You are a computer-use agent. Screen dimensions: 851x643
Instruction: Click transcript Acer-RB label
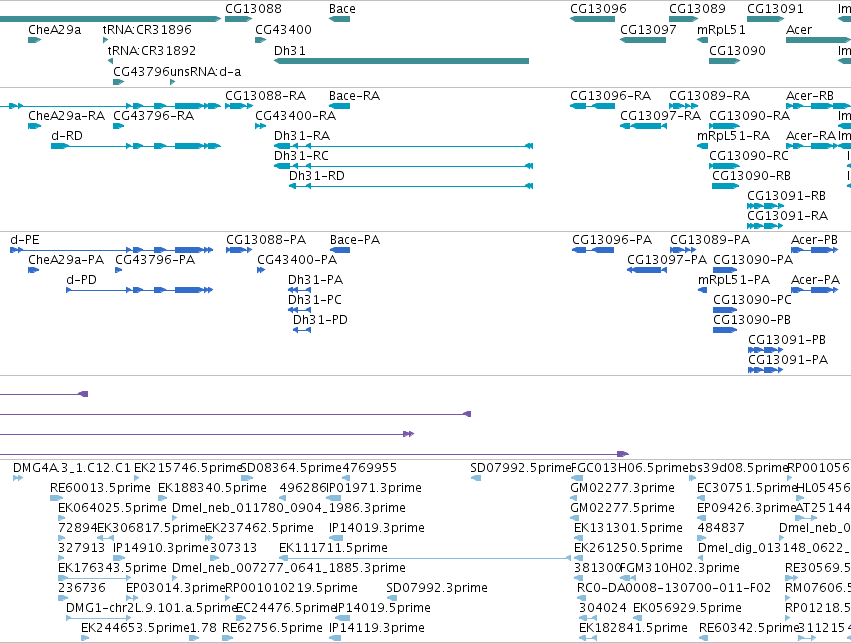(809, 96)
